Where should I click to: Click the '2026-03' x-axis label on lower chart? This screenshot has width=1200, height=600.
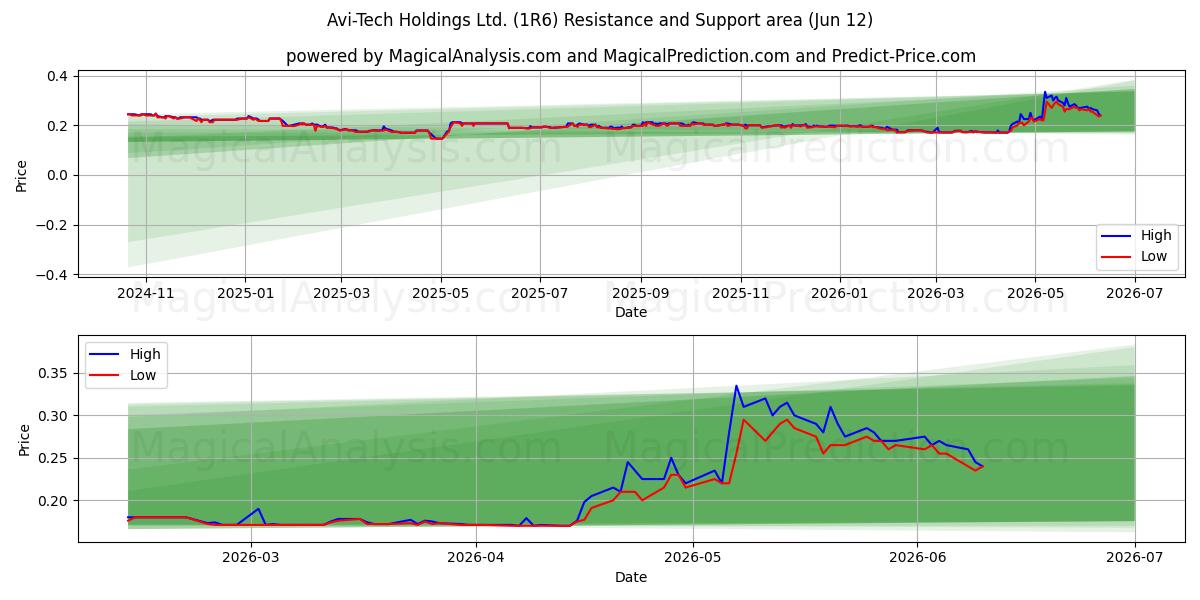point(251,558)
